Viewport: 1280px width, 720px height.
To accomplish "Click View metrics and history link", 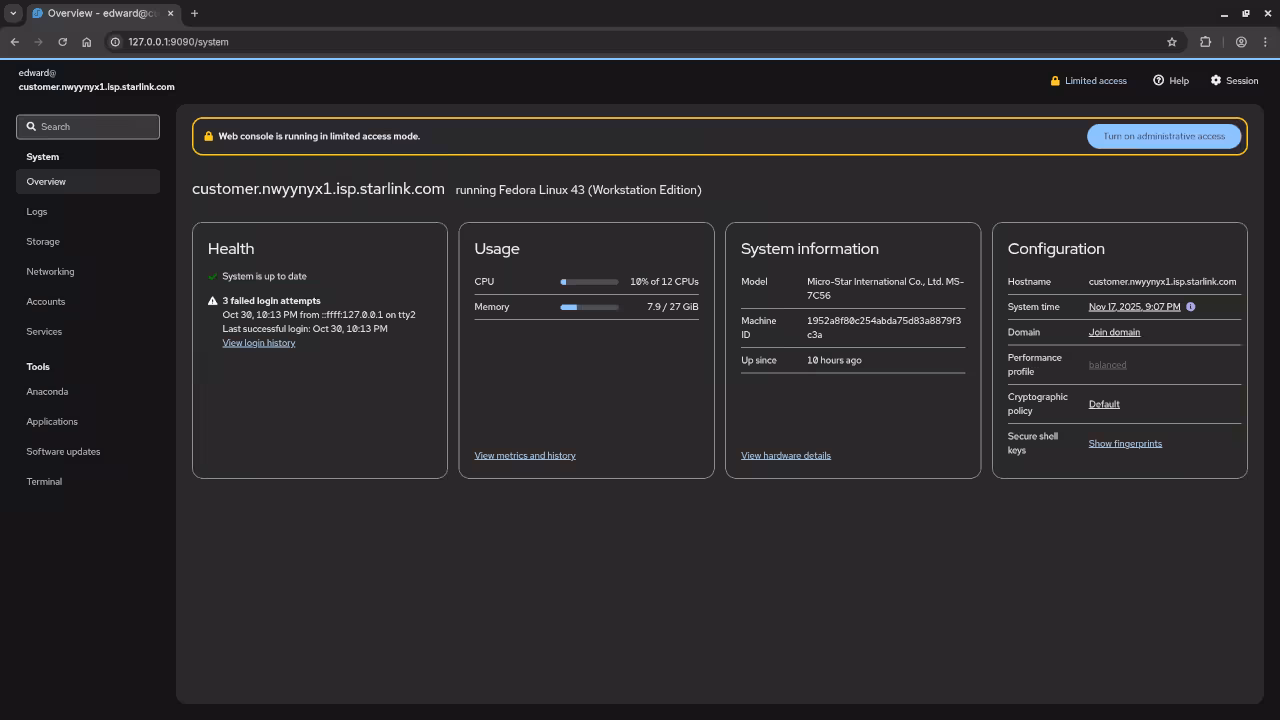I will (525, 456).
